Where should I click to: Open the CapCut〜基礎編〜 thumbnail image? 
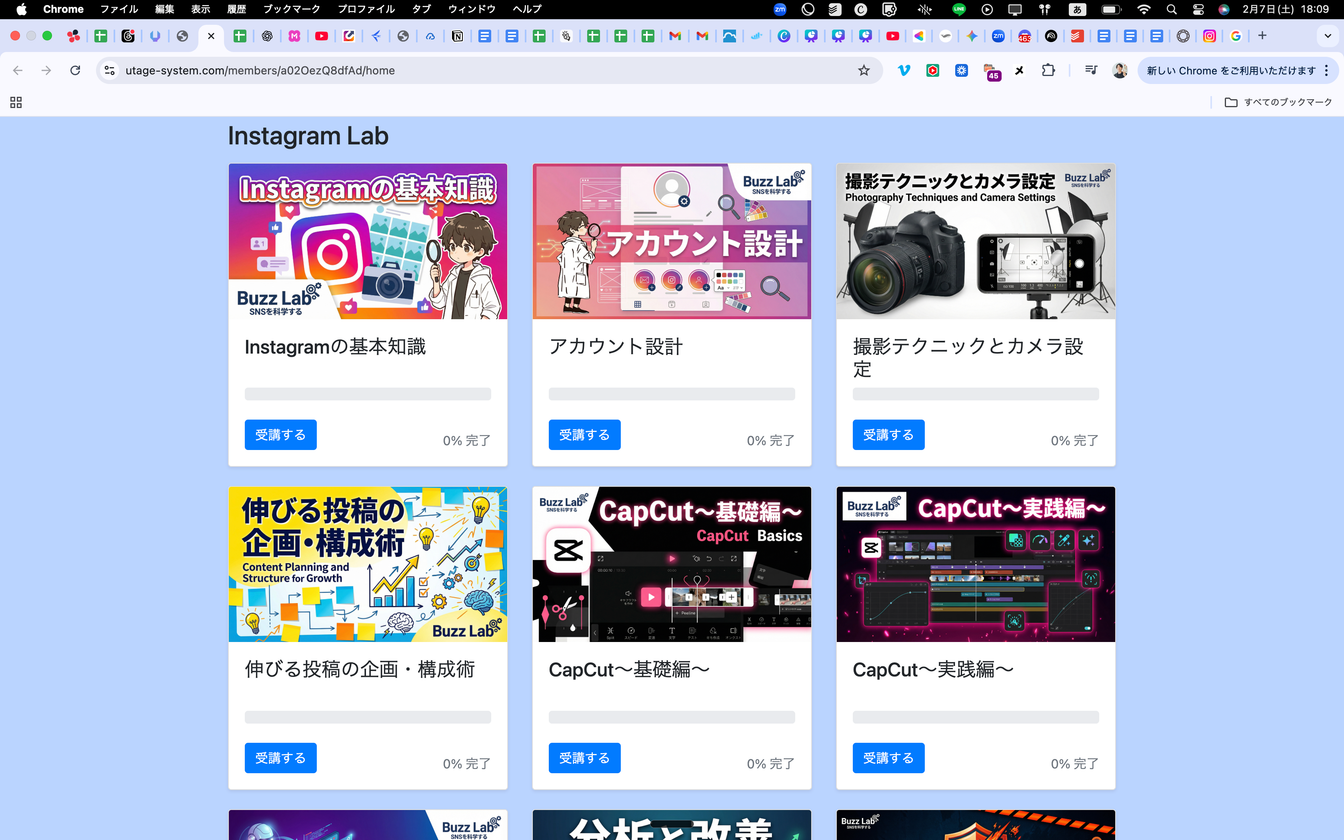(672, 564)
